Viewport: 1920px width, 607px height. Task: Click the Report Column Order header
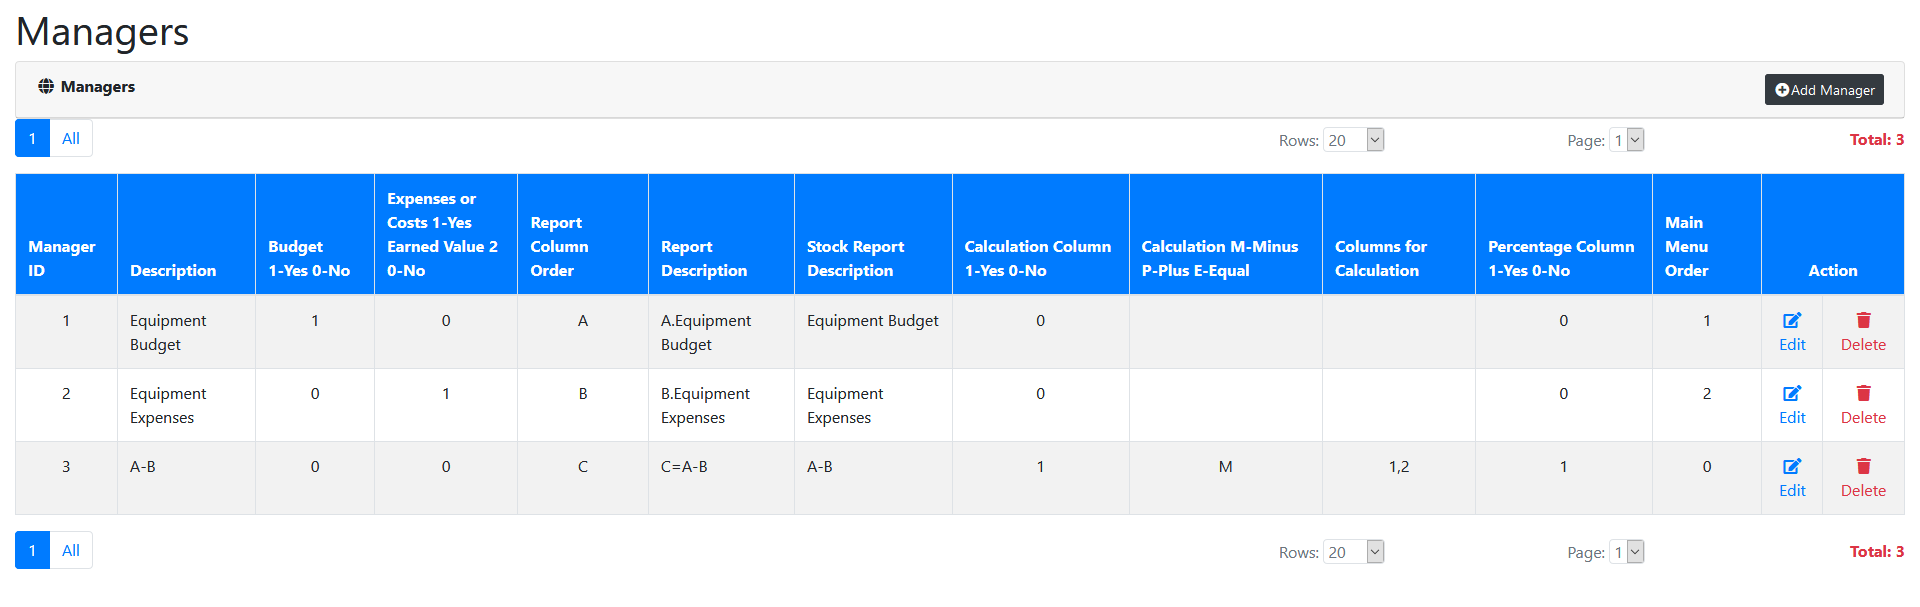[559, 246]
